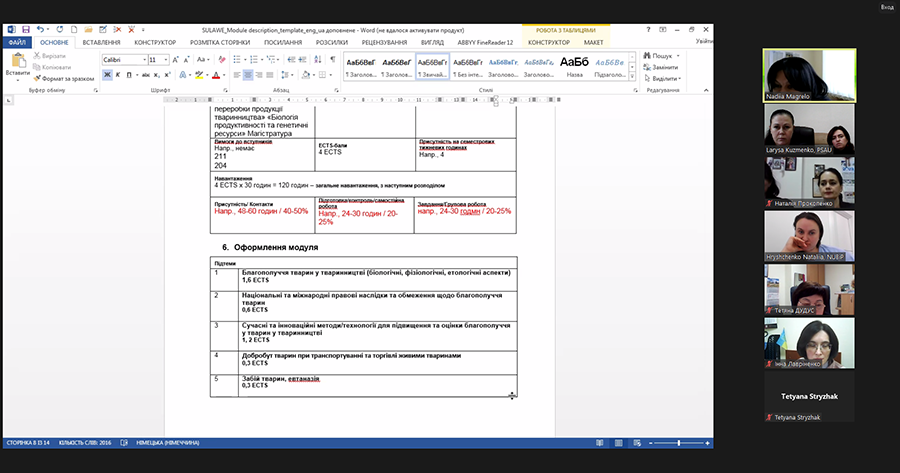Screen dimensions: 900x473
Task: Select Nadiia Magrelo video thumbnail
Action: pos(809,75)
